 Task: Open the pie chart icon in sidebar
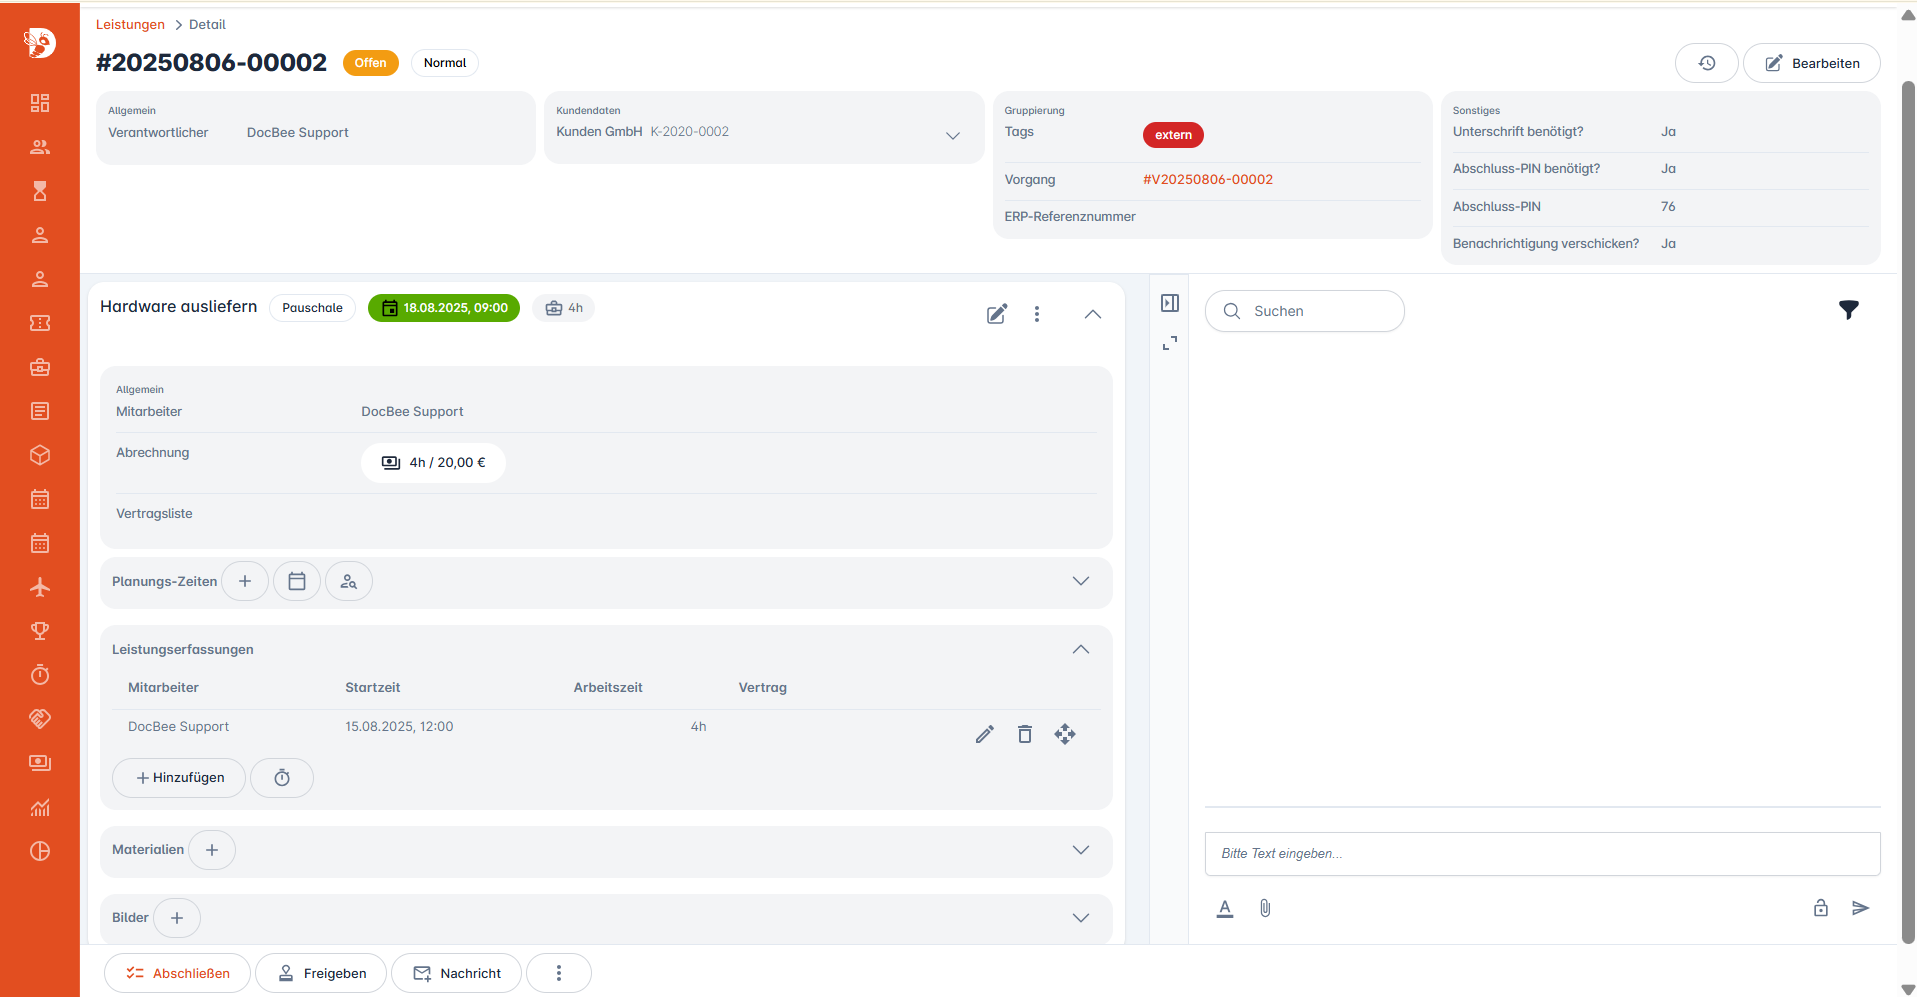click(x=40, y=851)
